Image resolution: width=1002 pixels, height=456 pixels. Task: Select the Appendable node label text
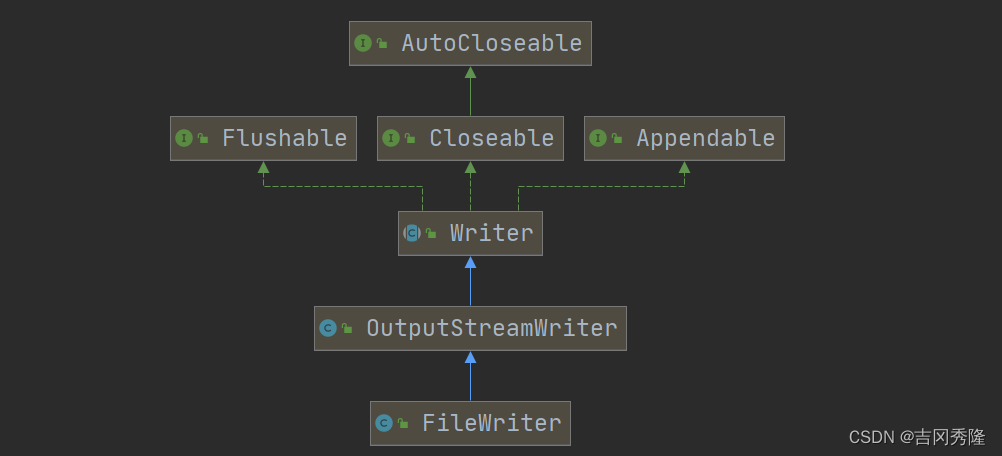tap(705, 138)
